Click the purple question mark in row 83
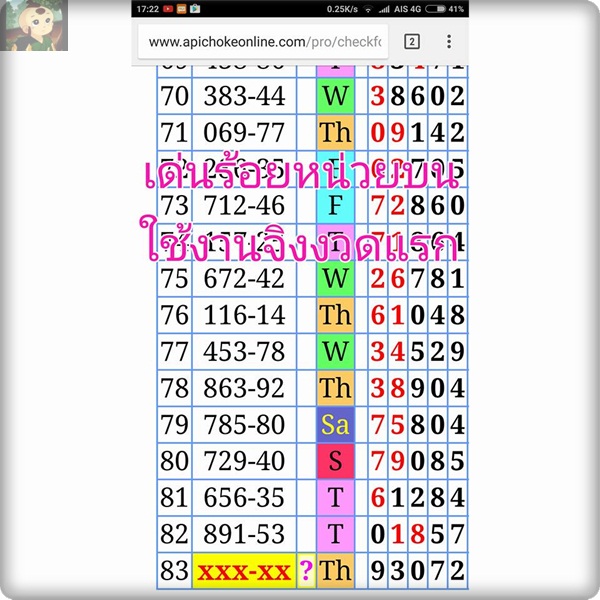Screen dimensions: 600x600 point(306,571)
